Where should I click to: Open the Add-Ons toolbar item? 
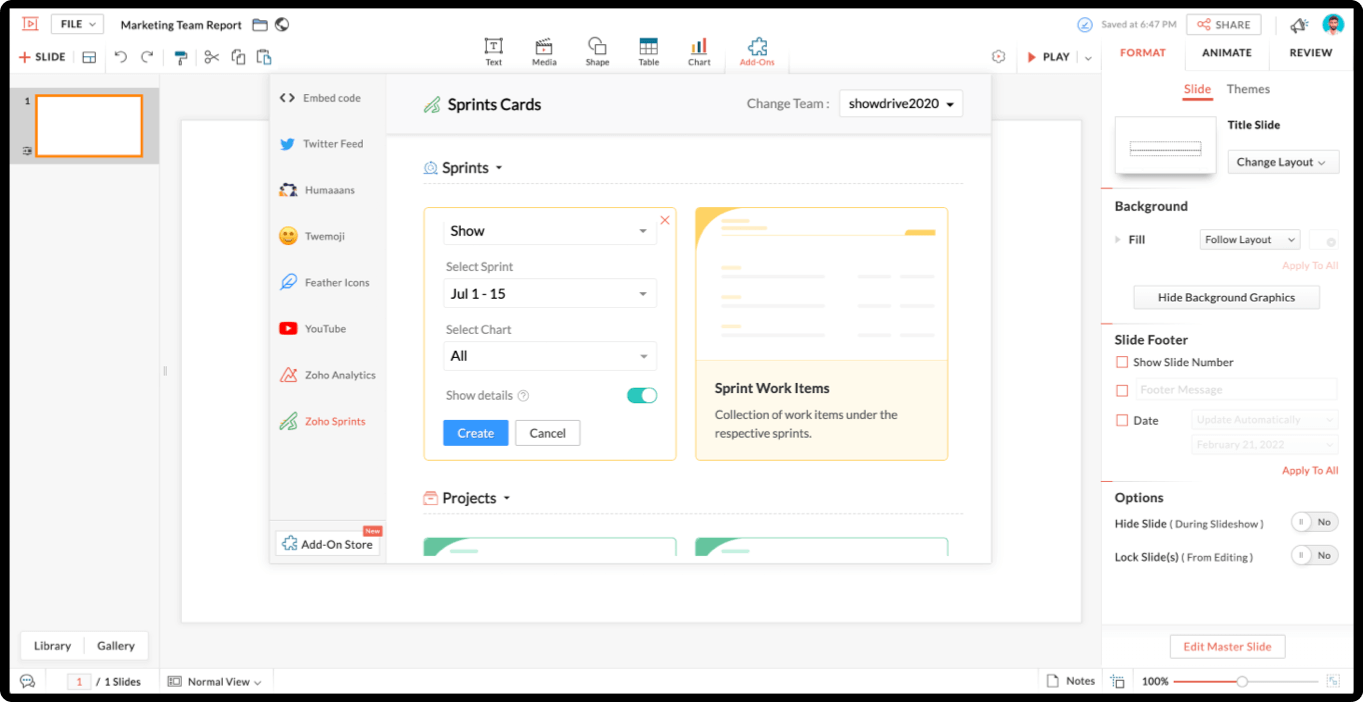point(757,52)
